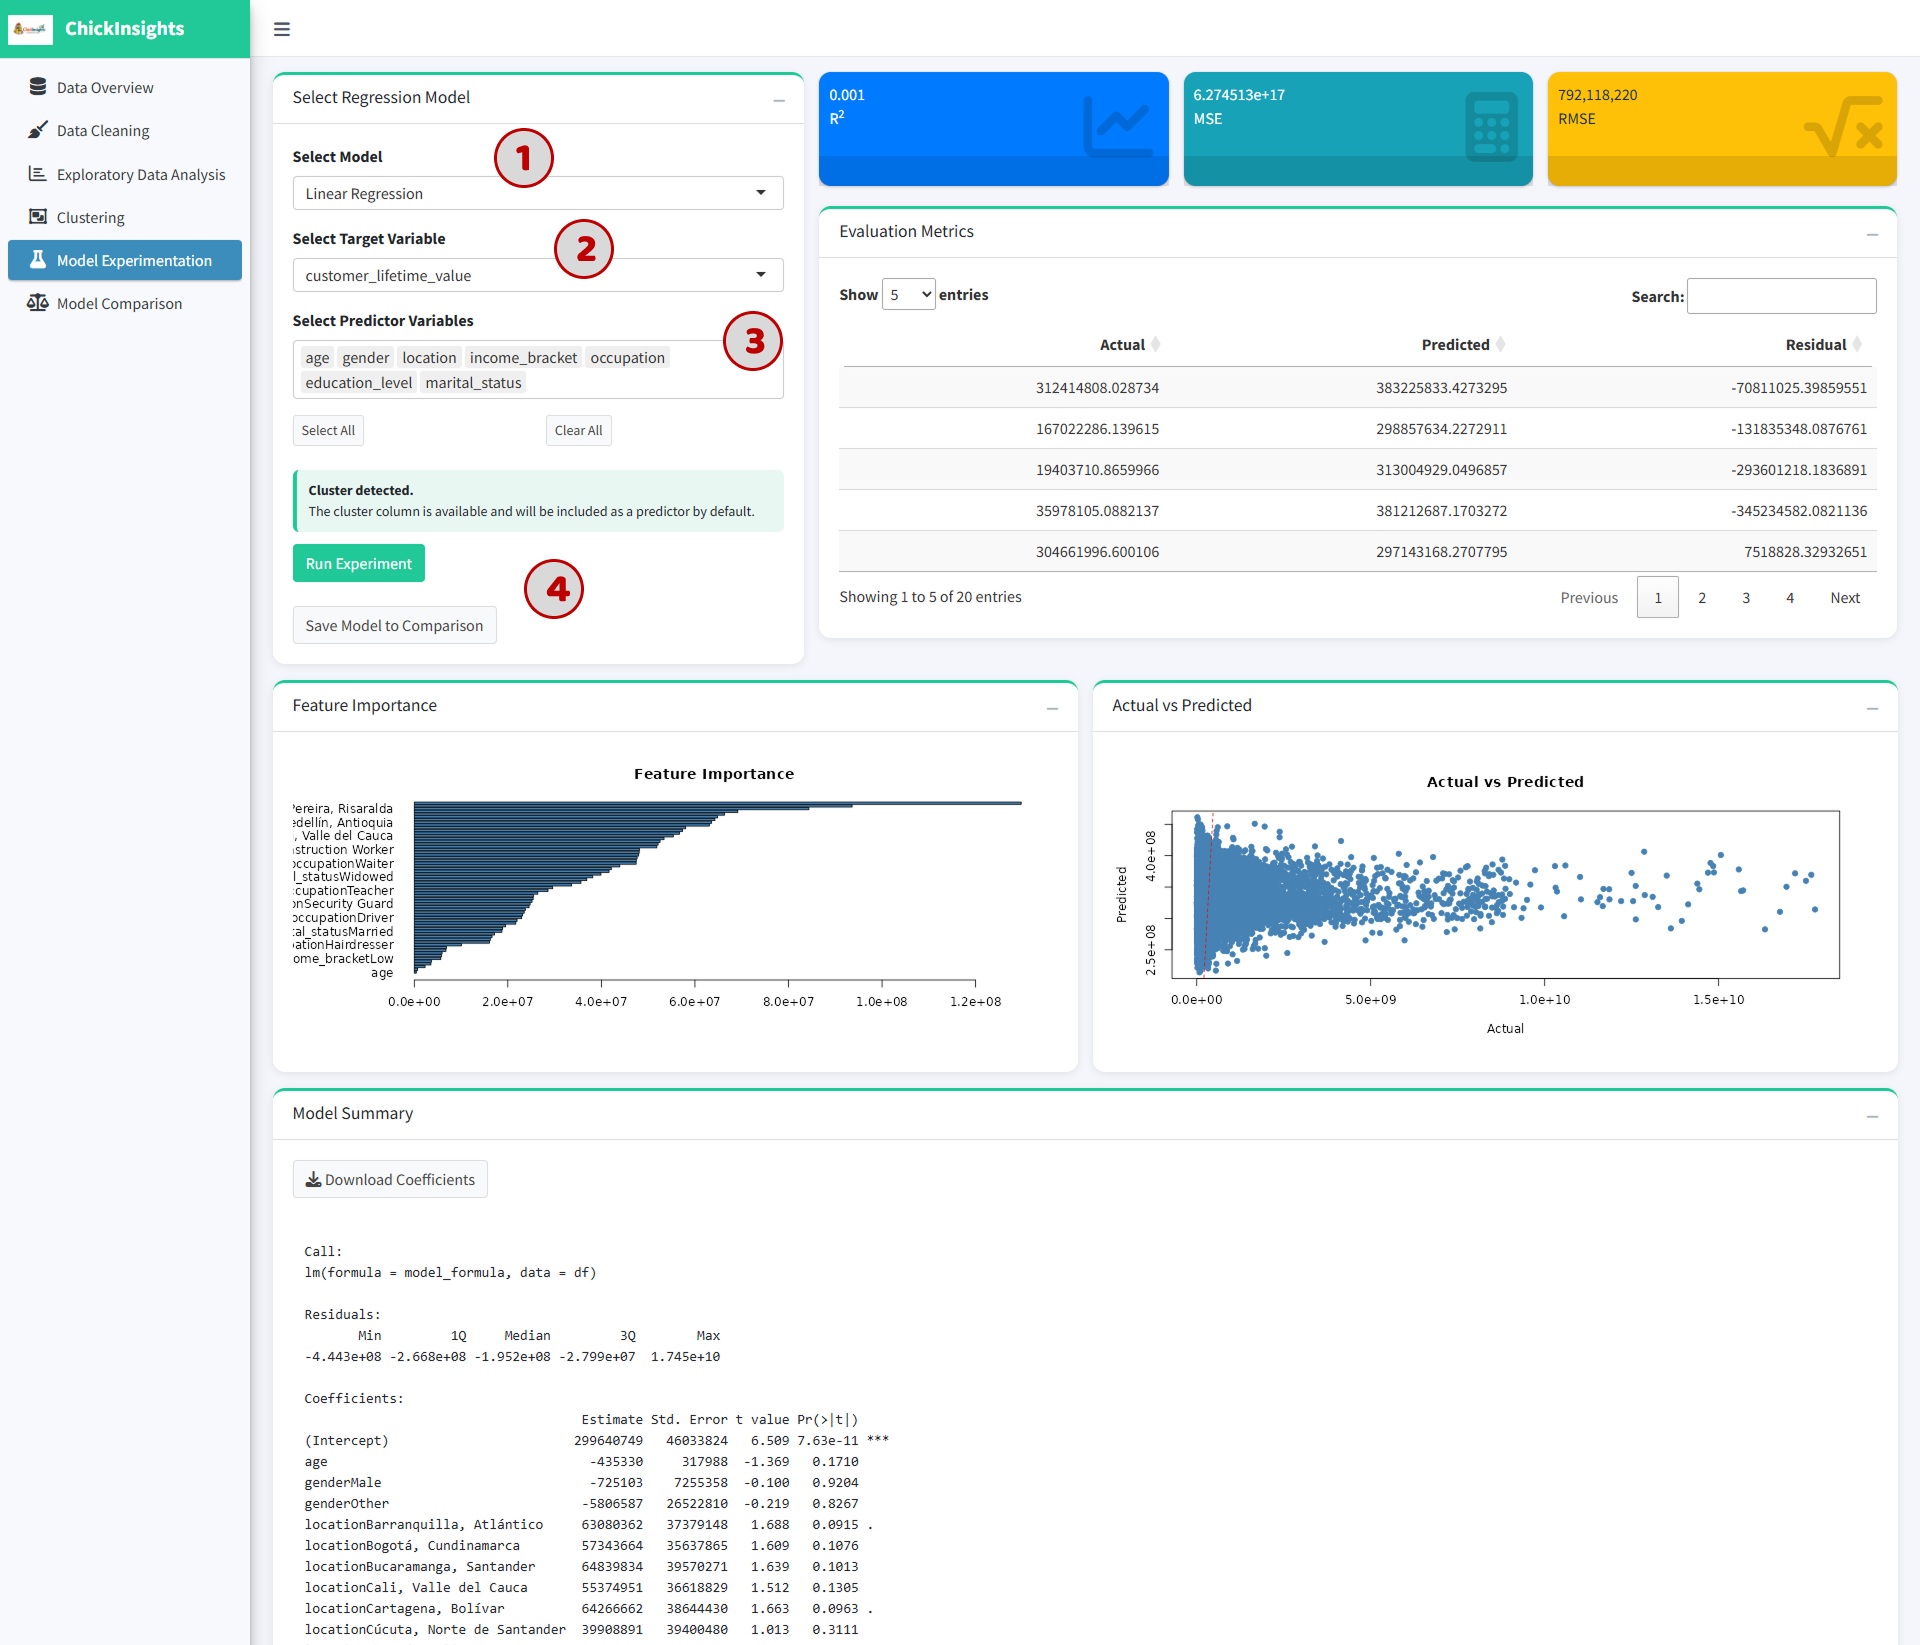Click the ChickInsights logo image
This screenshot has width=1920, height=1645.
(31, 29)
